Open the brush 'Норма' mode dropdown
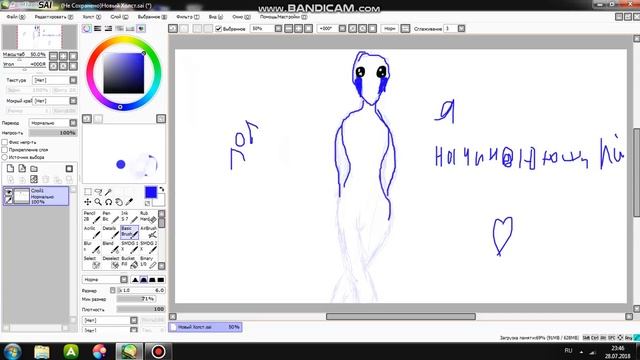 click(x=105, y=280)
